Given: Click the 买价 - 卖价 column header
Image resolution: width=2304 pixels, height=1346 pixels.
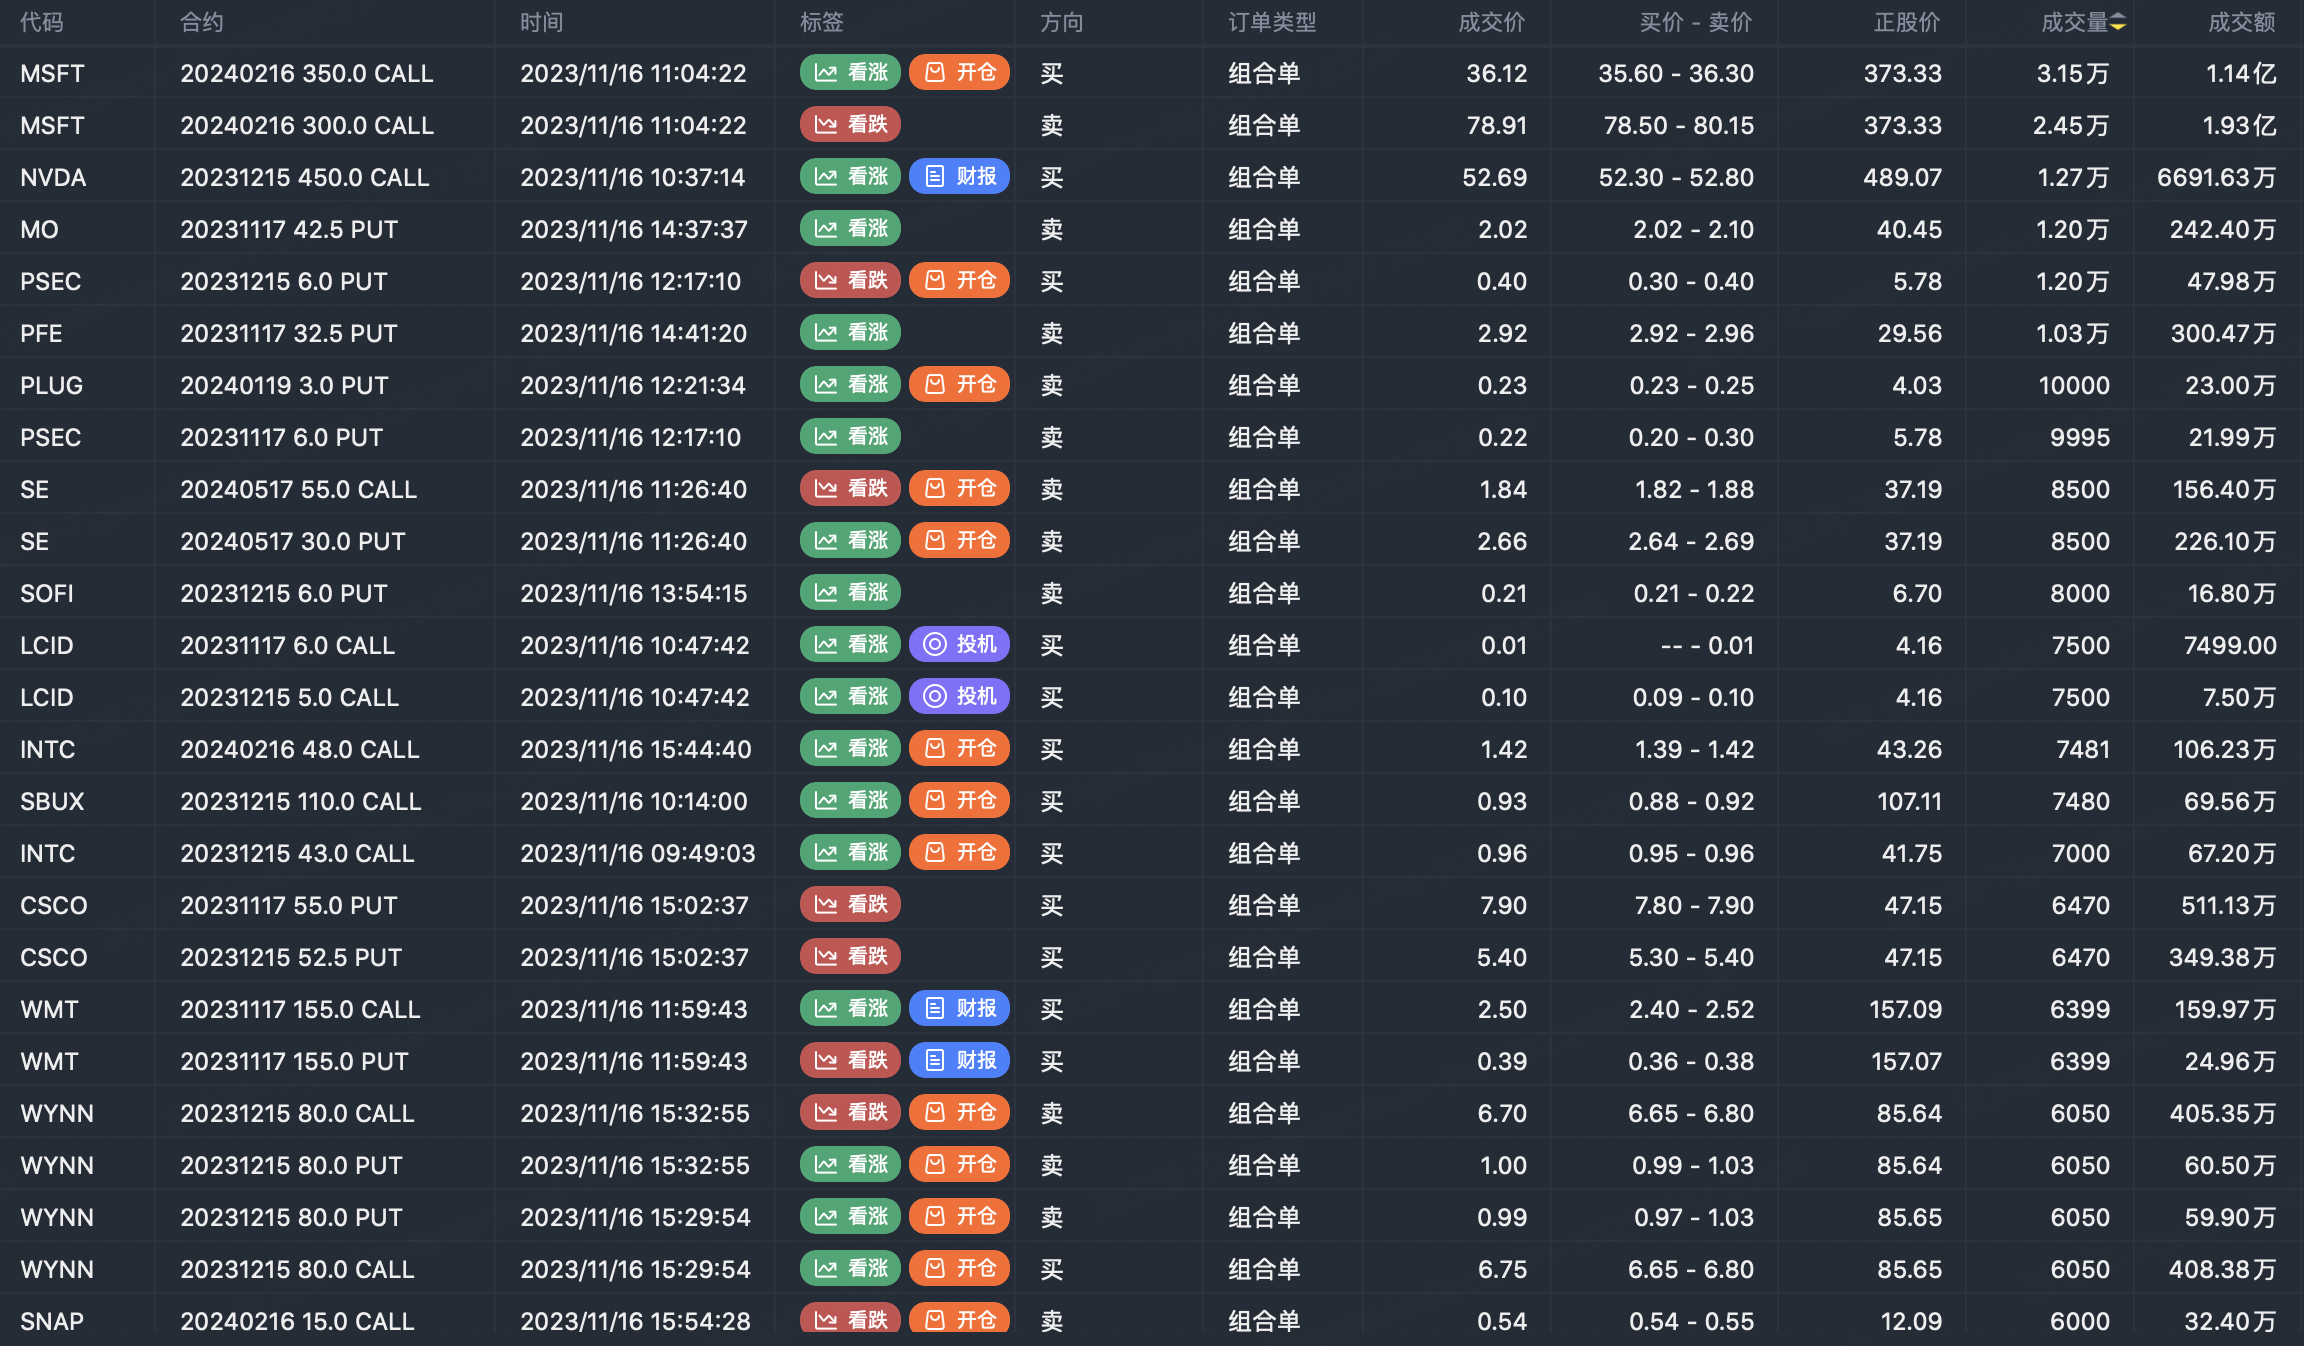Looking at the screenshot, I should pos(1696,22).
